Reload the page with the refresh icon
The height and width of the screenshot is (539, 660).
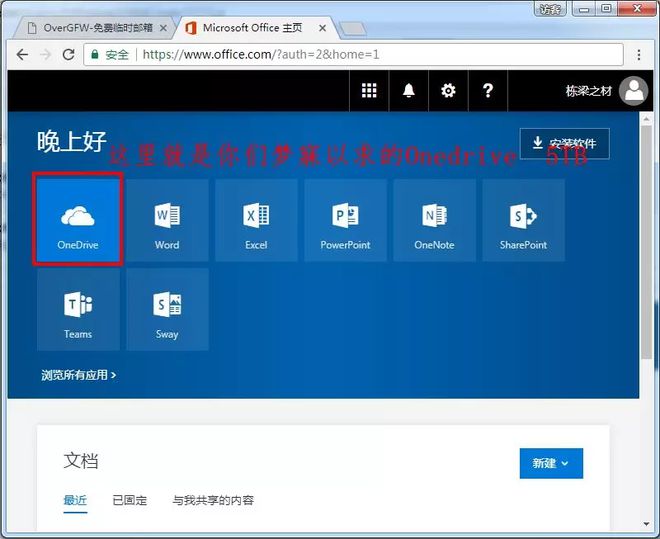pos(69,54)
